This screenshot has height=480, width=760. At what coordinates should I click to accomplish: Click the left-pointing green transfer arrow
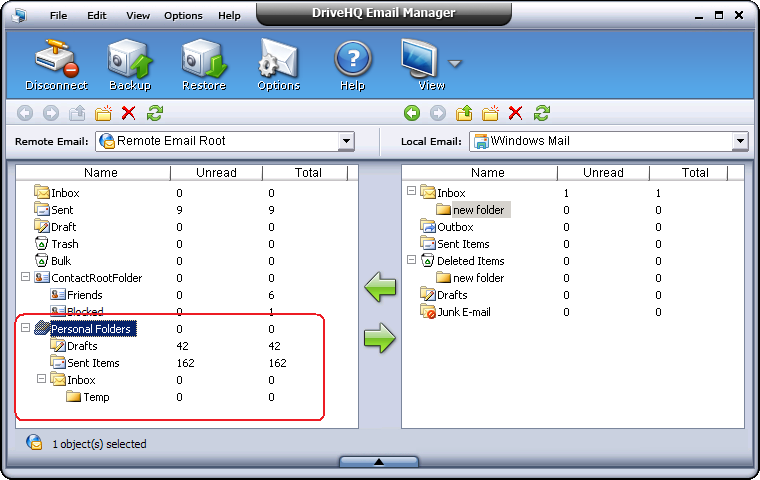click(x=380, y=289)
